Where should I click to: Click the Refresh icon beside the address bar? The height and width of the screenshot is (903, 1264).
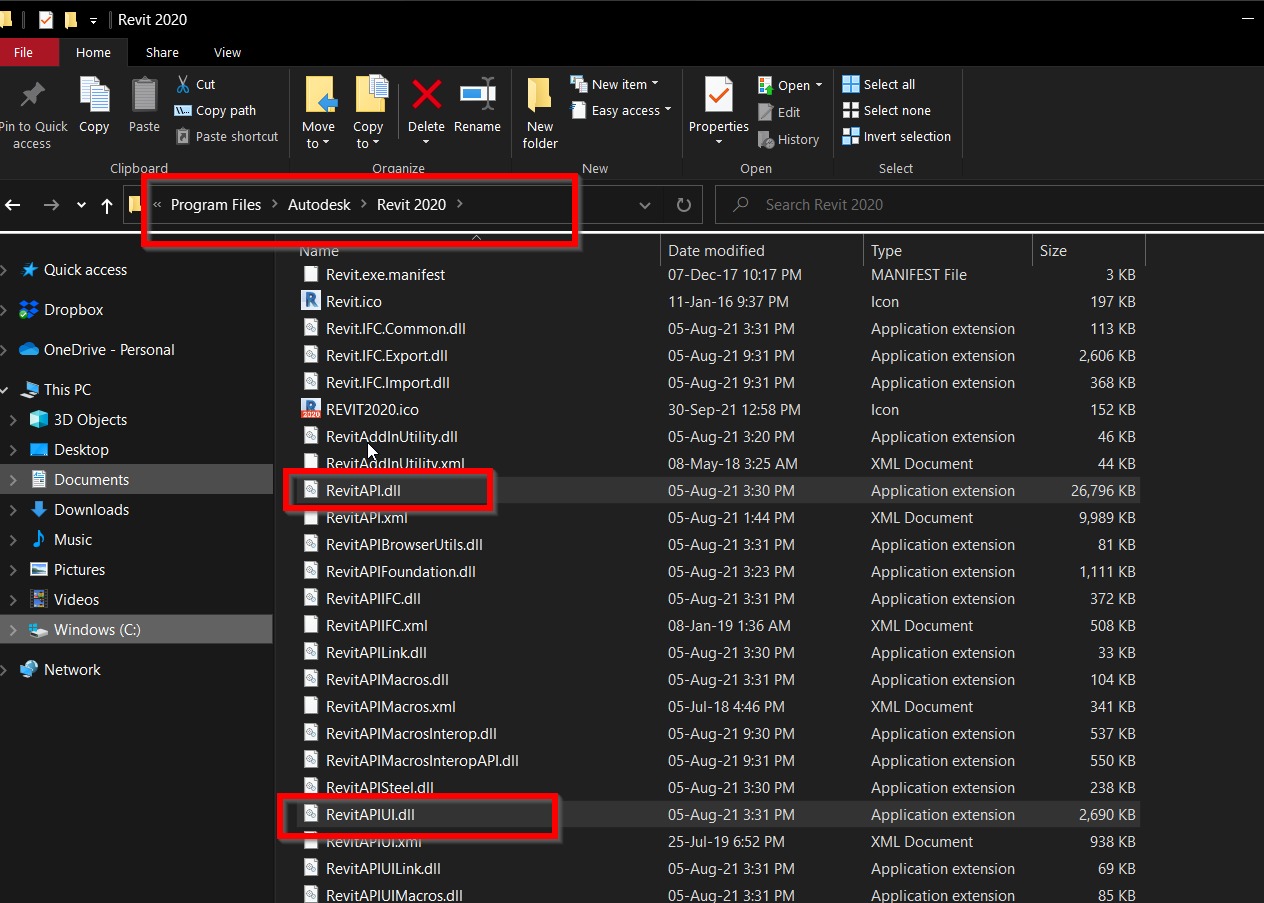click(683, 204)
